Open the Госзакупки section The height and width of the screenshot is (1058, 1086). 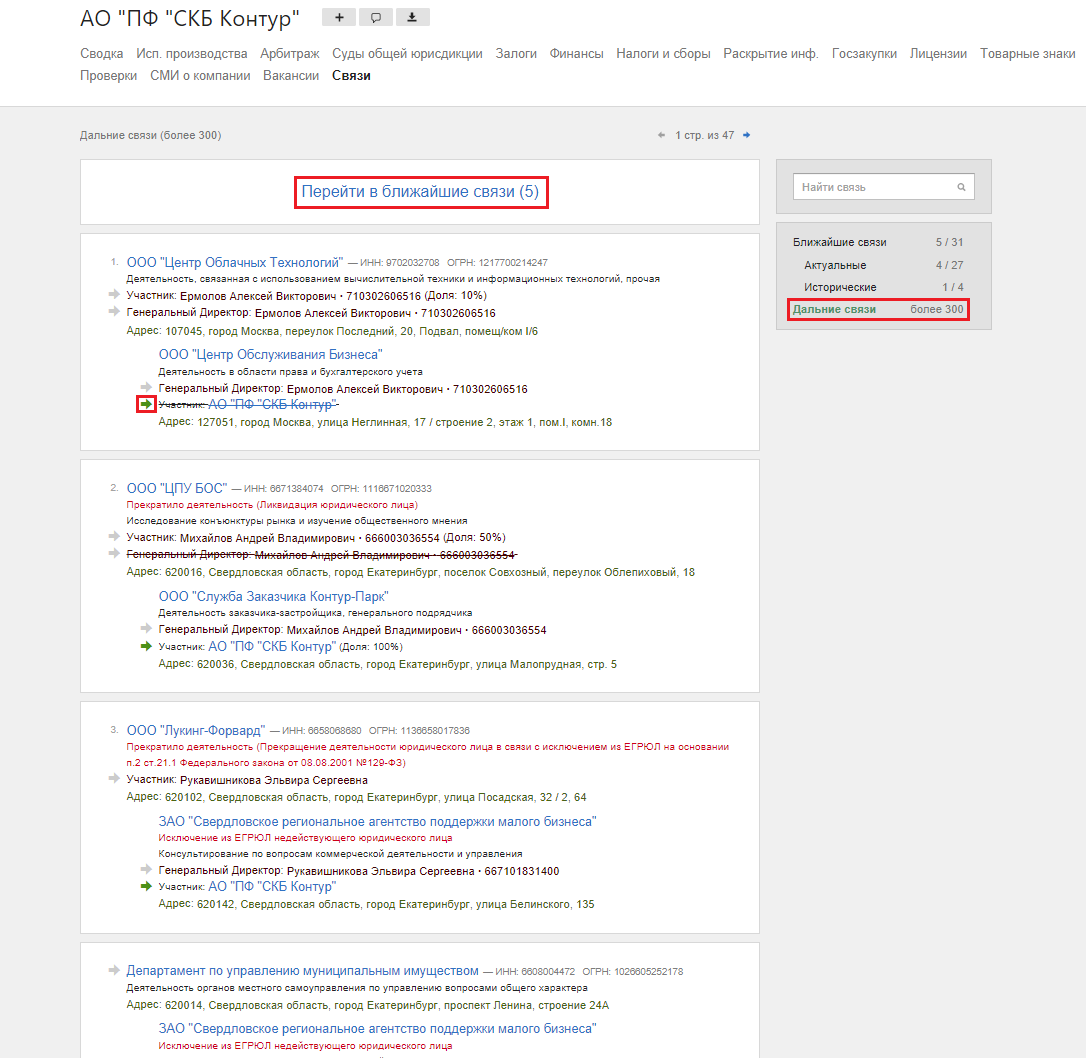coord(864,54)
